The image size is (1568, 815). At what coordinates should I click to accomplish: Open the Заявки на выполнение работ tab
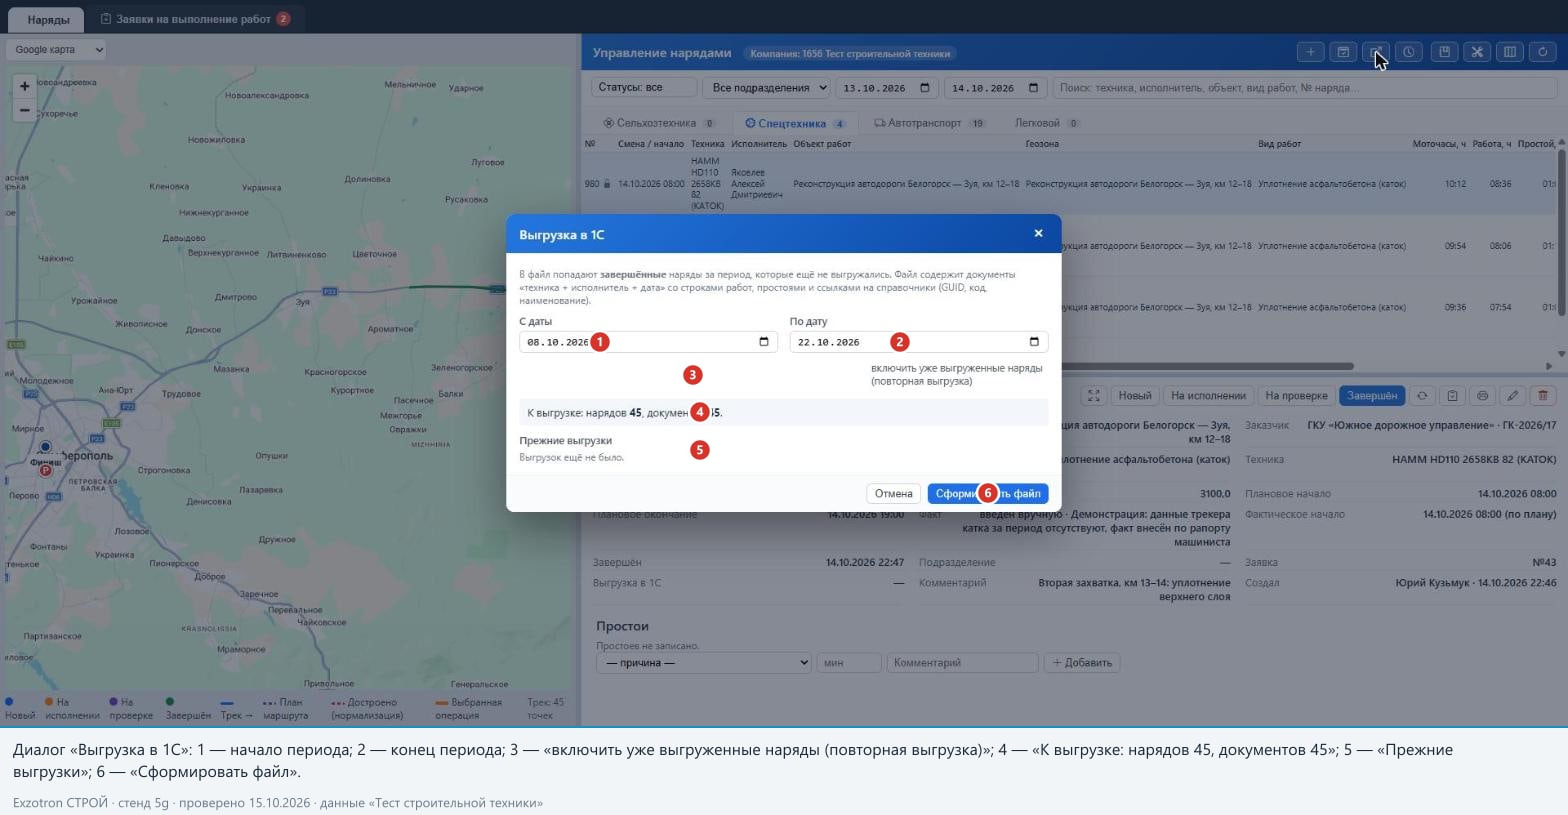[x=194, y=19]
